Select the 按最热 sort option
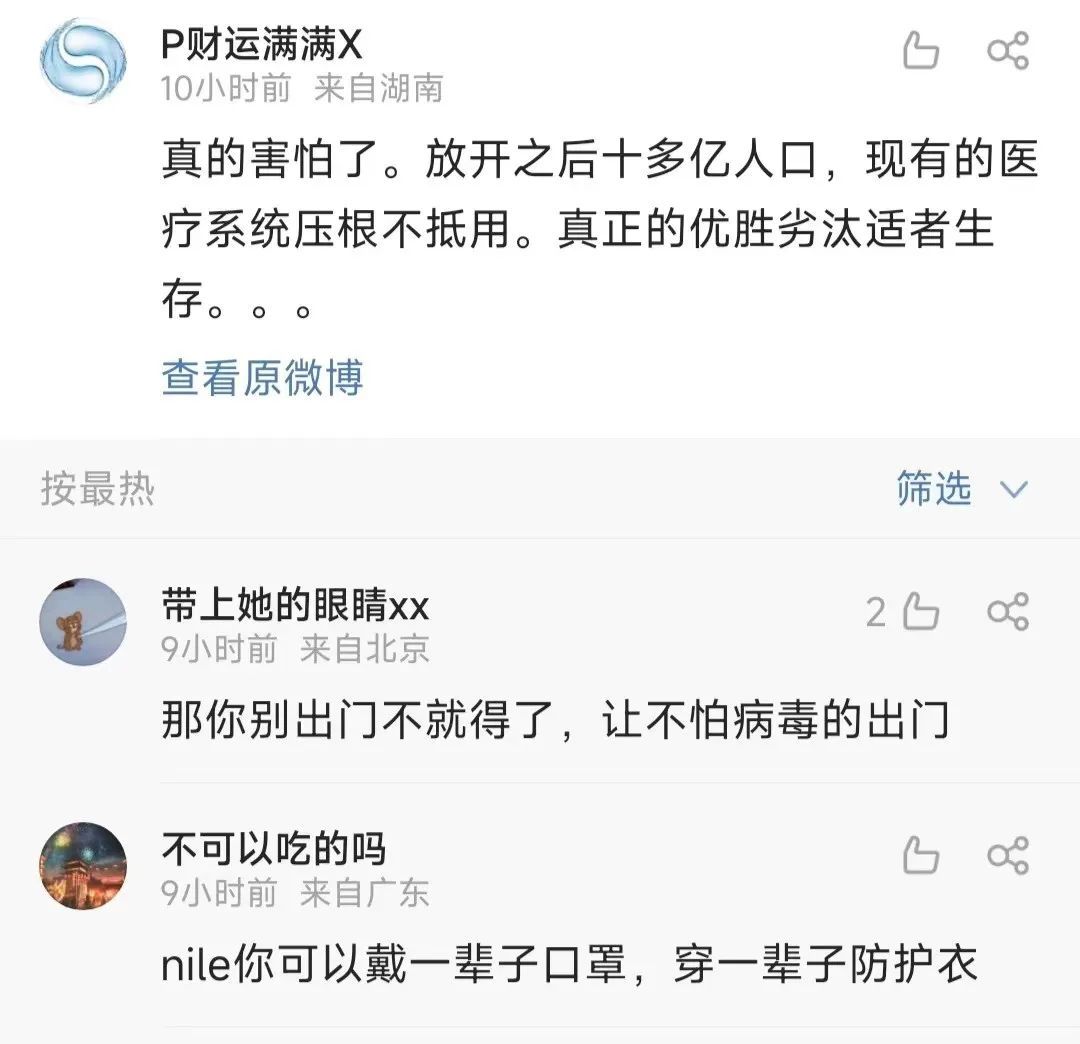The image size is (1080, 1044). click(x=98, y=490)
